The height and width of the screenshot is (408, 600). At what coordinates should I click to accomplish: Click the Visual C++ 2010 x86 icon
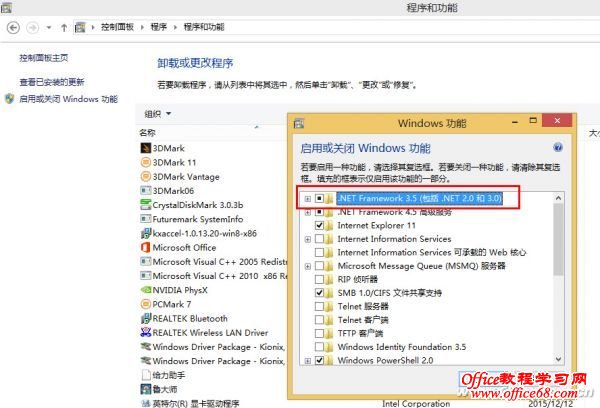click(145, 276)
